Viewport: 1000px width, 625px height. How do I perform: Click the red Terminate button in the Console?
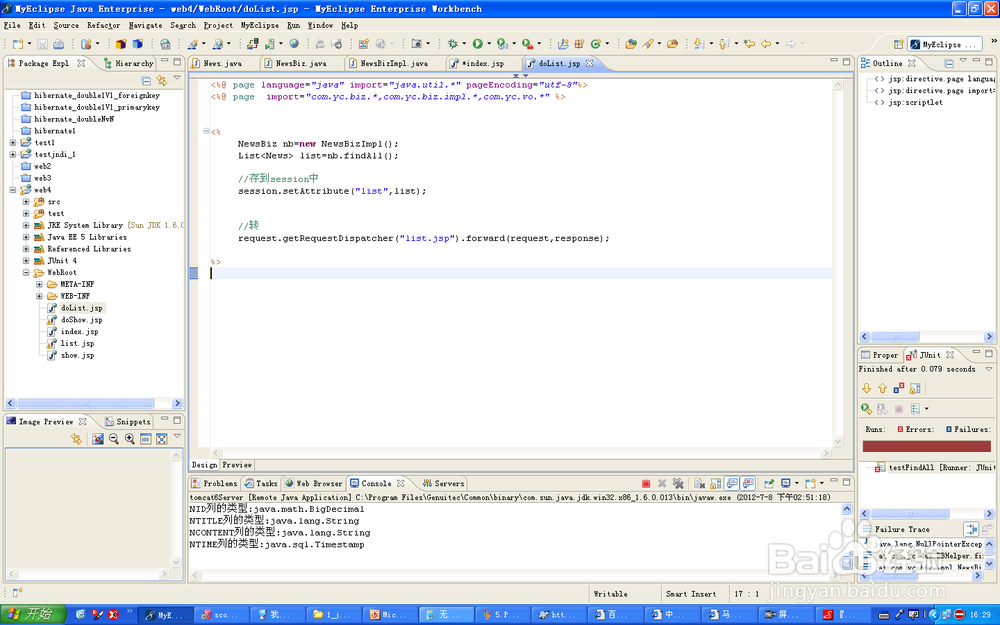click(x=646, y=483)
